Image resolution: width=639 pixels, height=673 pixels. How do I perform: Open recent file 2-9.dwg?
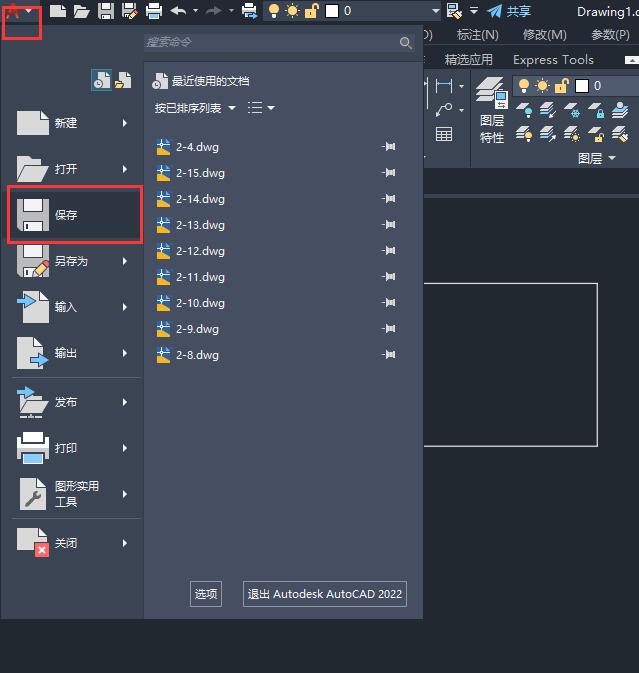point(187,329)
